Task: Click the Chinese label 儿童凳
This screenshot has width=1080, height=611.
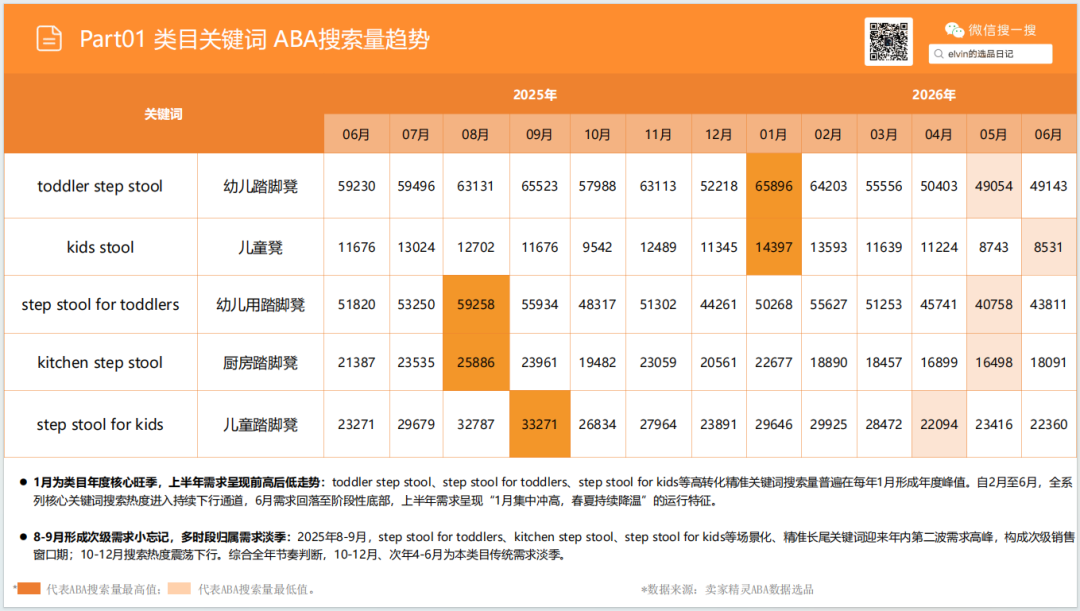Action: tap(260, 247)
